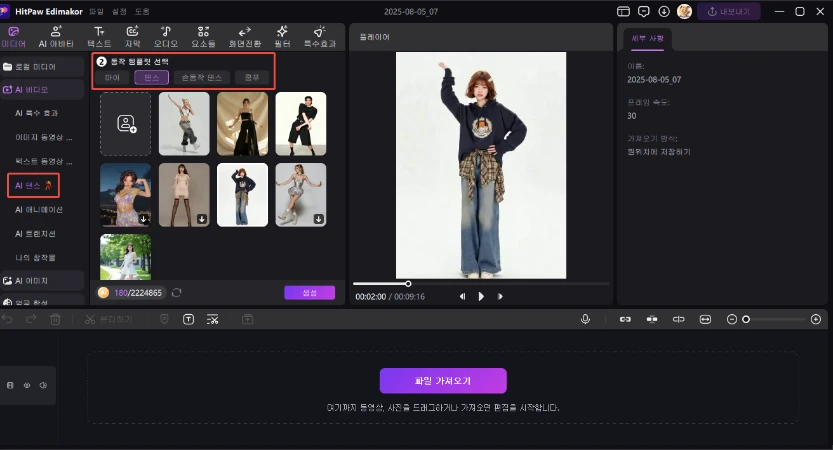The image size is (833, 450).
Task: Play the preview video
Action: tap(481, 296)
